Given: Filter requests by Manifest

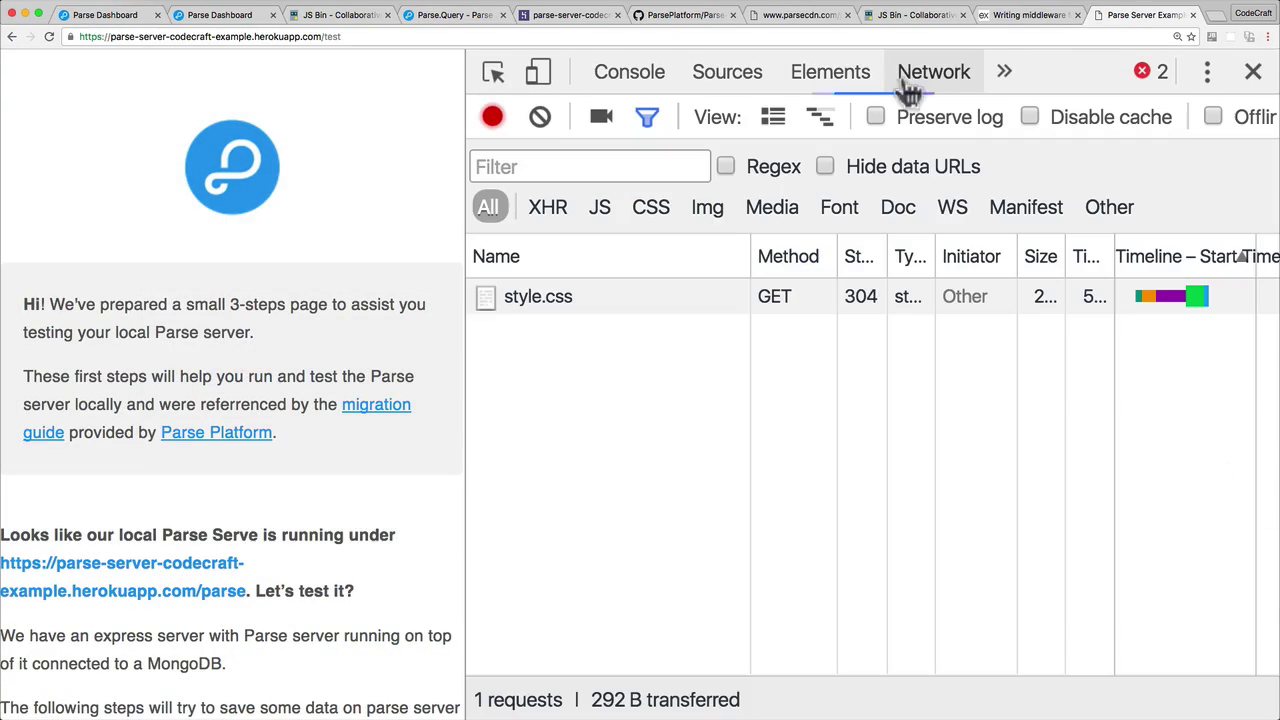Looking at the screenshot, I should click(1026, 207).
